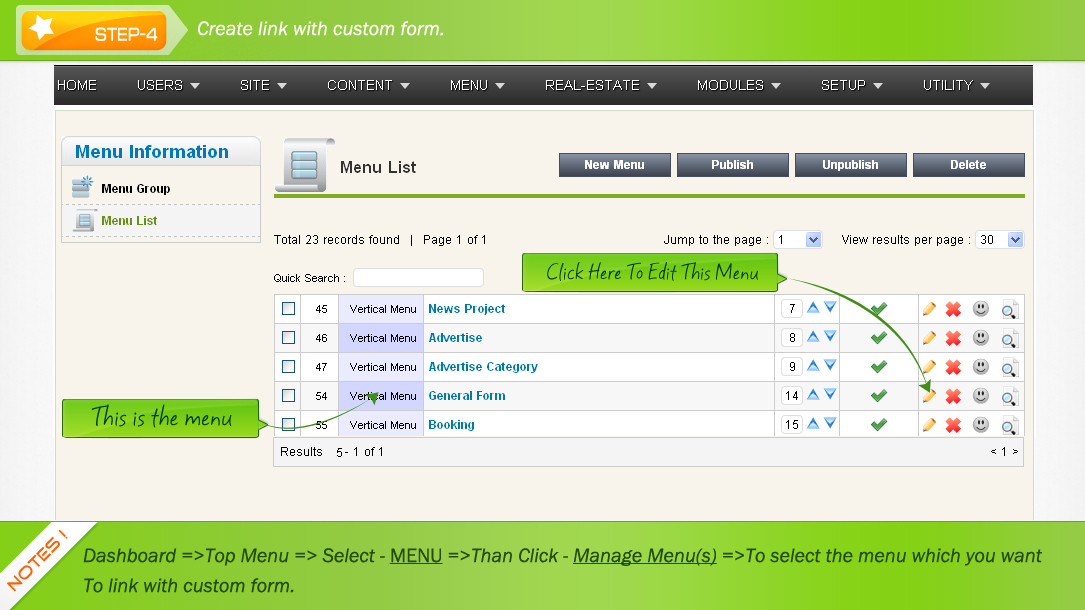This screenshot has width=1085, height=610.
Task: Click the New Menu button
Action: 614,165
